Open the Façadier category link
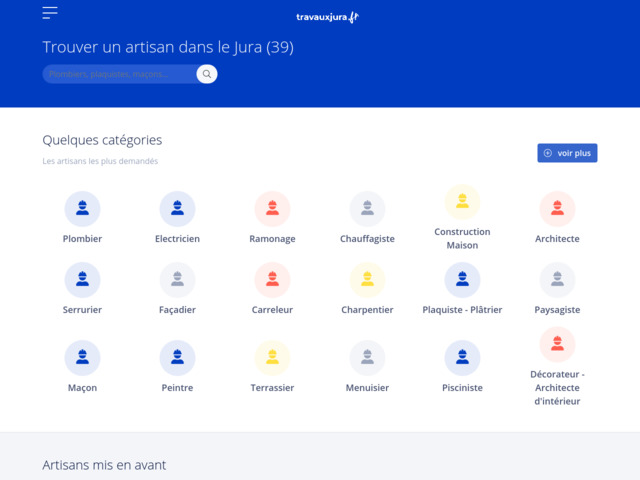 pyautogui.click(x=177, y=310)
